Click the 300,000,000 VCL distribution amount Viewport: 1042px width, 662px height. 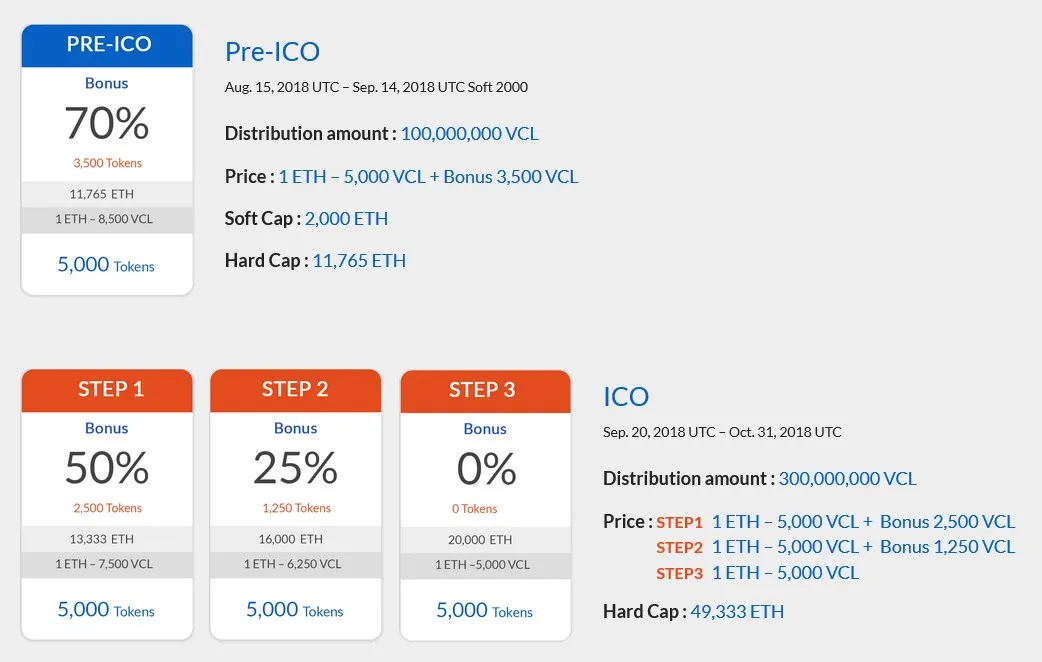[847, 479]
